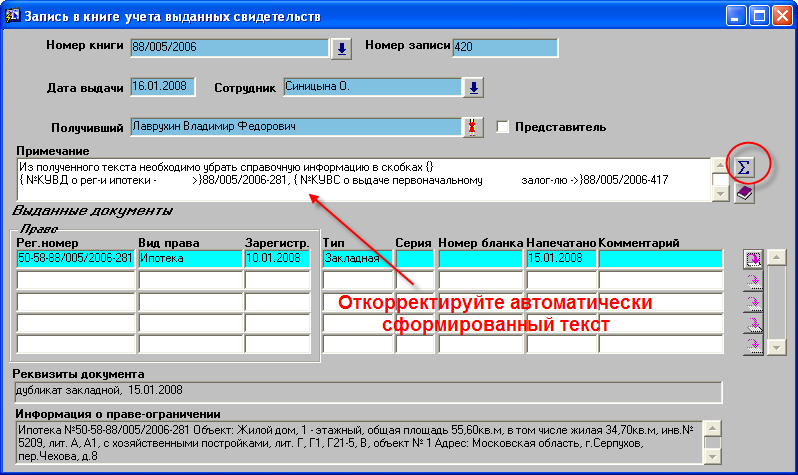
Task: Select Зарегистр. cell 10.01.2008
Action: click(x=277, y=259)
